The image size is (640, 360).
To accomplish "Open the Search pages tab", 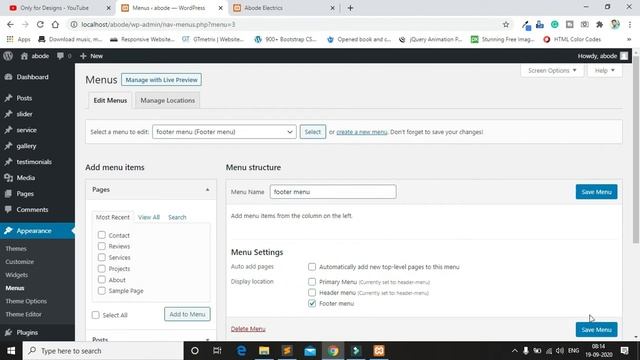I will click(177, 217).
